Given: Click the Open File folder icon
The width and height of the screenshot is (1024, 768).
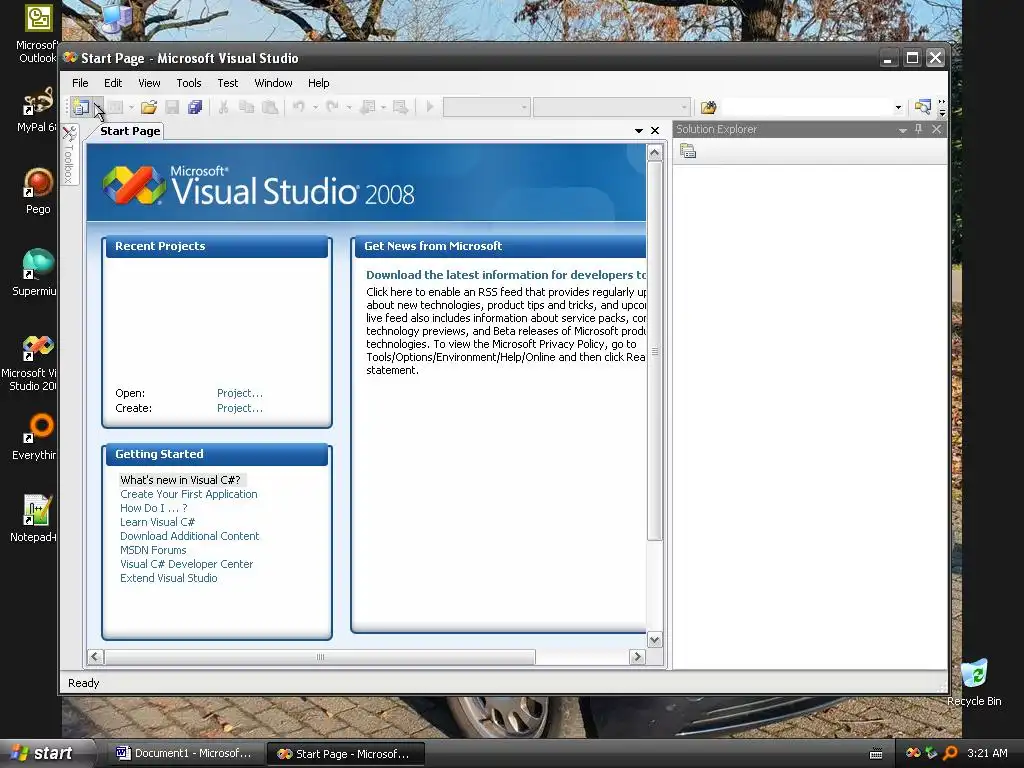Looking at the screenshot, I should pyautogui.click(x=149, y=106).
